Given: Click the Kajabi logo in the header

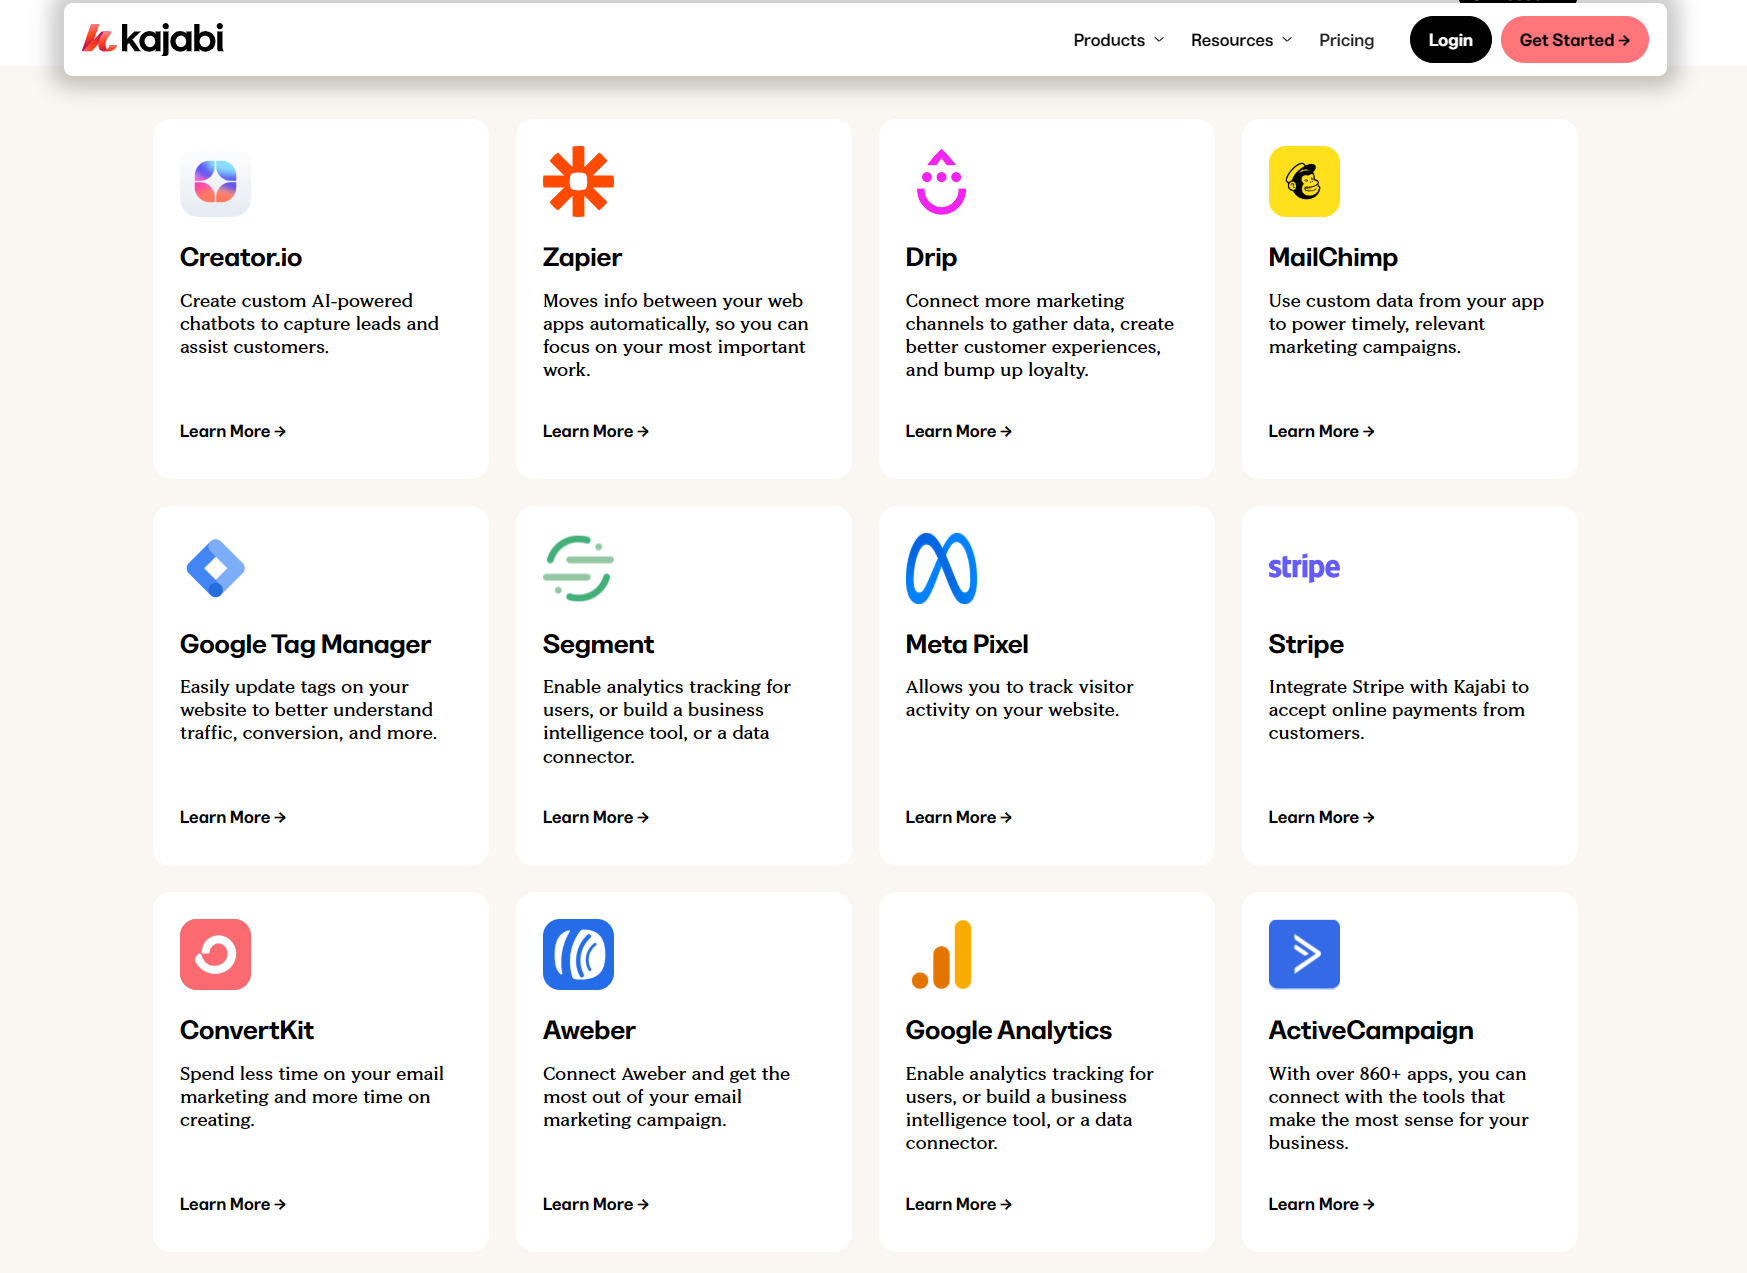Looking at the screenshot, I should point(153,39).
